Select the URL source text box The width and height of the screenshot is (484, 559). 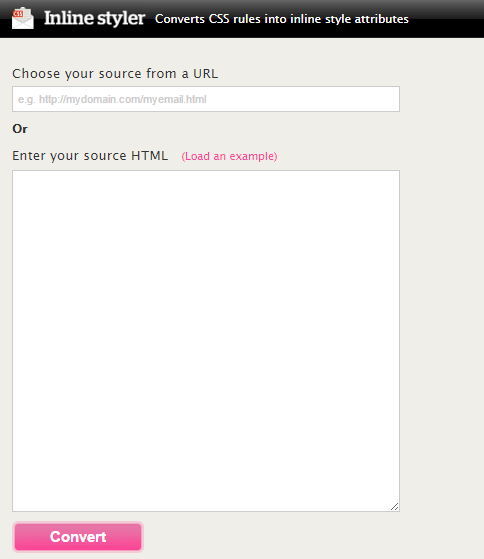(206, 99)
